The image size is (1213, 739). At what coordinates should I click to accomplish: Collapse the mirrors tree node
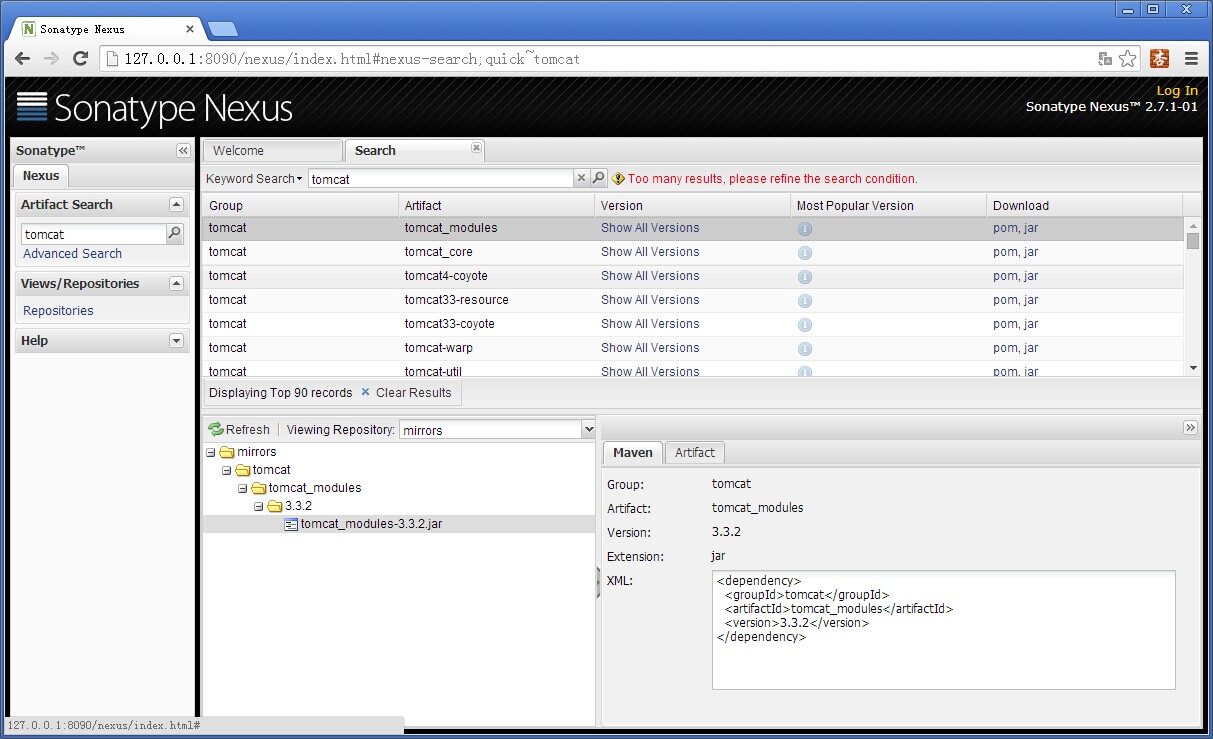(210, 452)
